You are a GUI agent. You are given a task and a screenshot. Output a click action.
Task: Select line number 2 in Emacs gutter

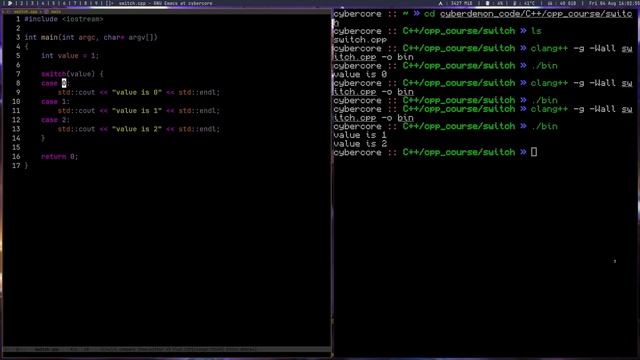18,28
